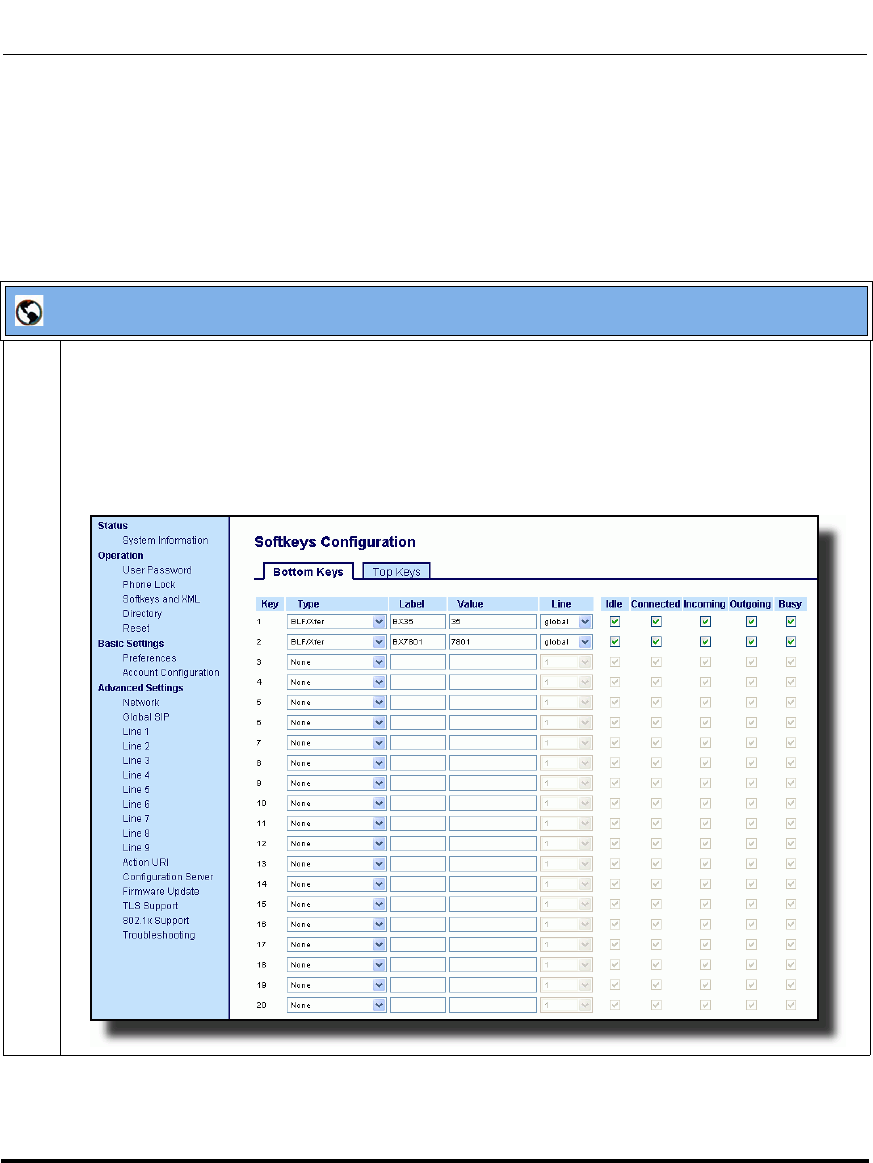Open Global SIP settings
Image resolution: width=873 pixels, height=1163 pixels.
click(x=145, y=717)
